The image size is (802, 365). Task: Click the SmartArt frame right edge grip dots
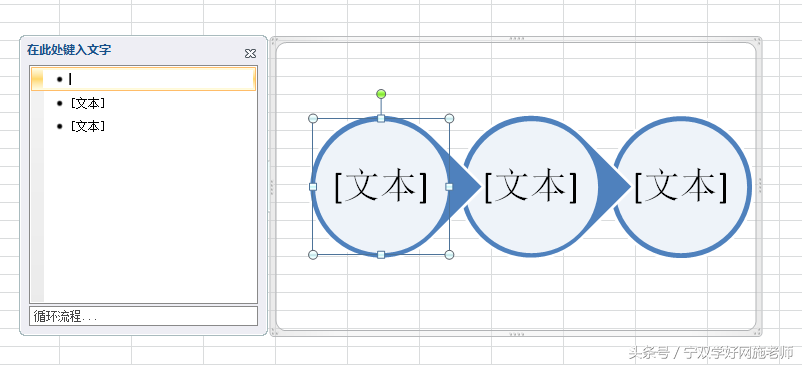[760, 185]
